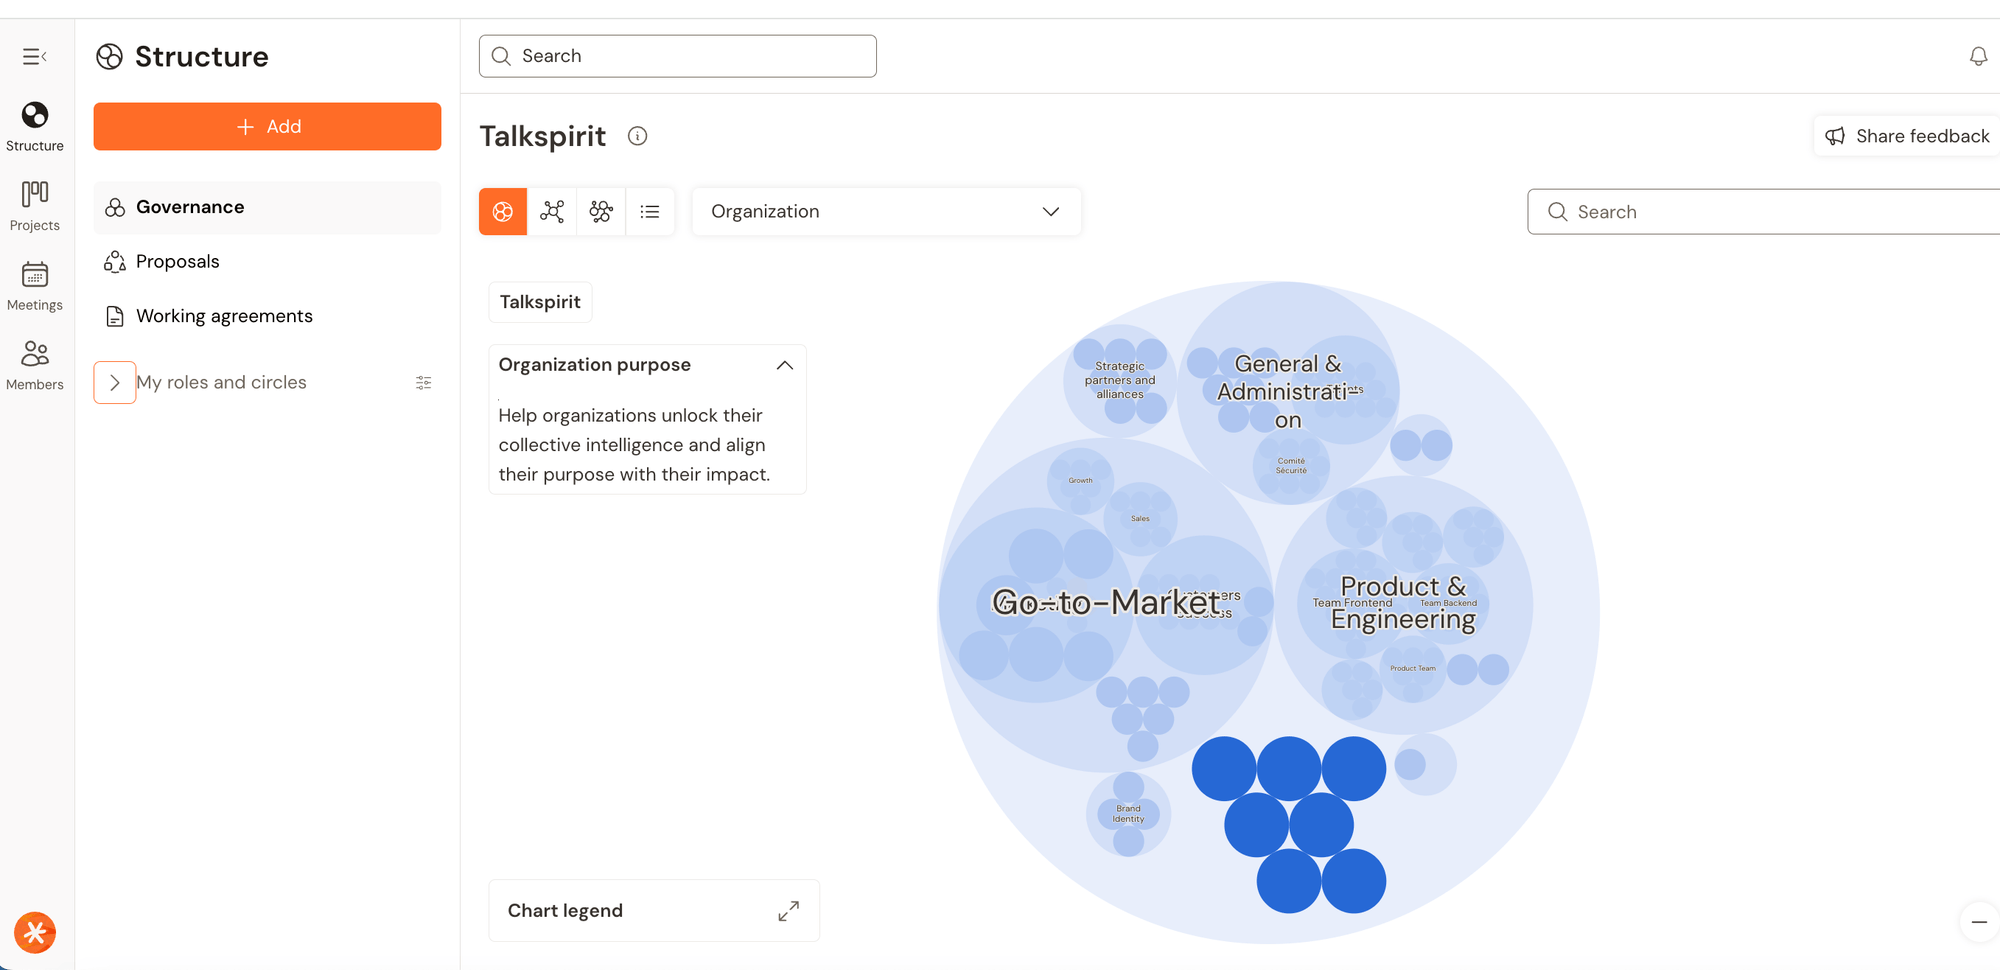Screen dimensions: 2000x970
Task: Open the Organization dropdown
Action: click(885, 211)
